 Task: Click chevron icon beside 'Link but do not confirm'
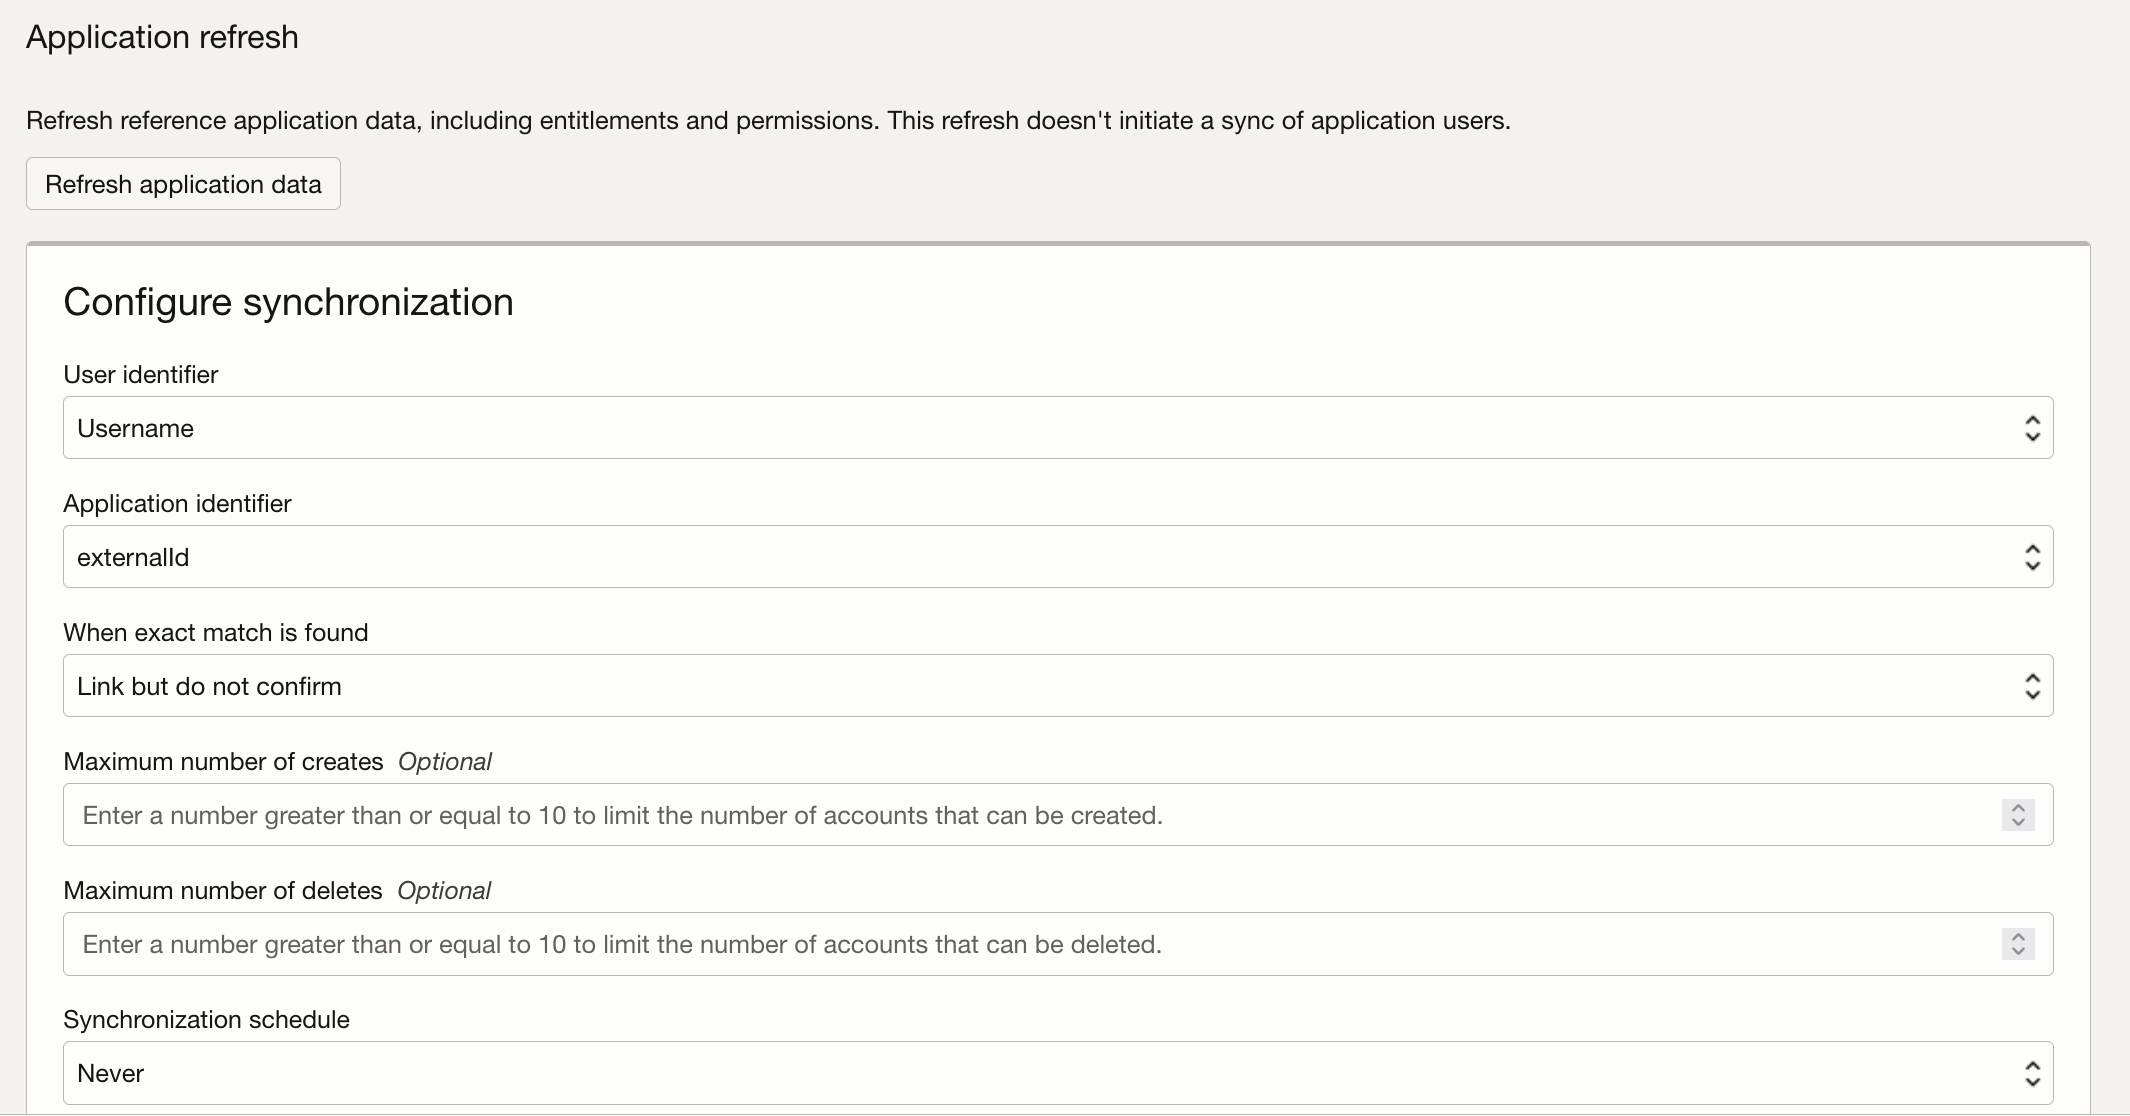2032,686
